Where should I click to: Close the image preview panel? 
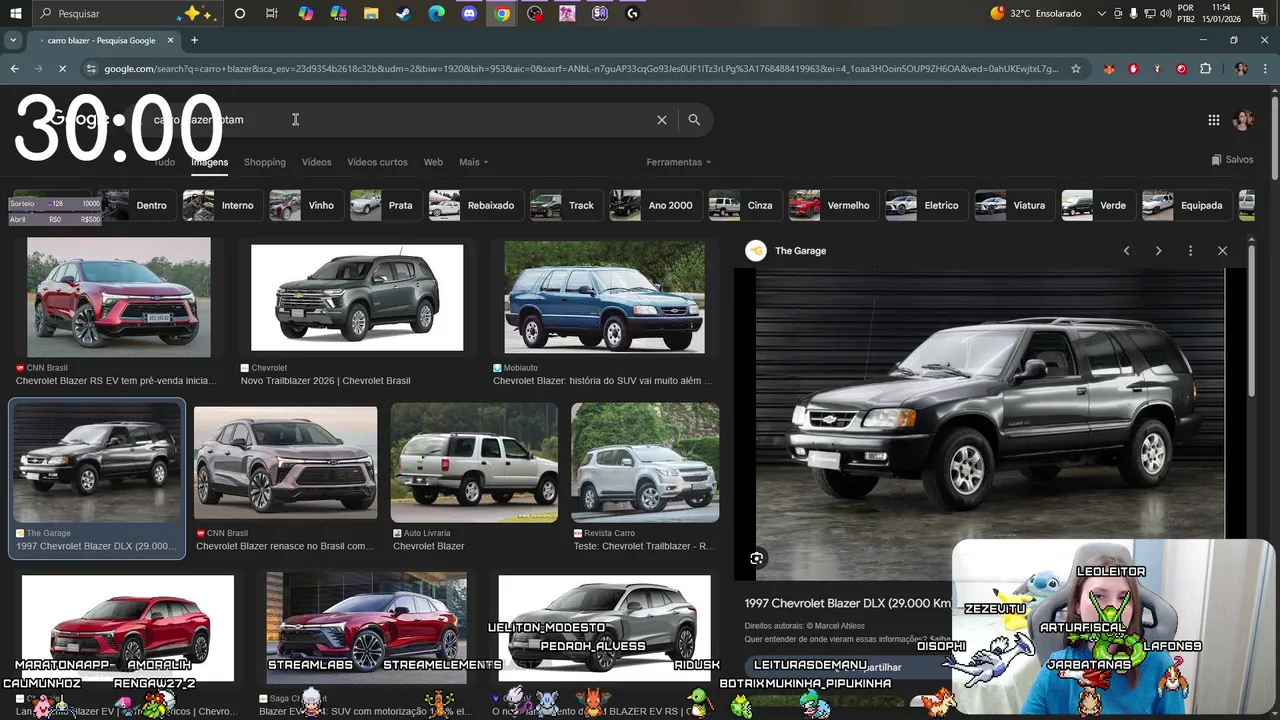[x=1222, y=251]
